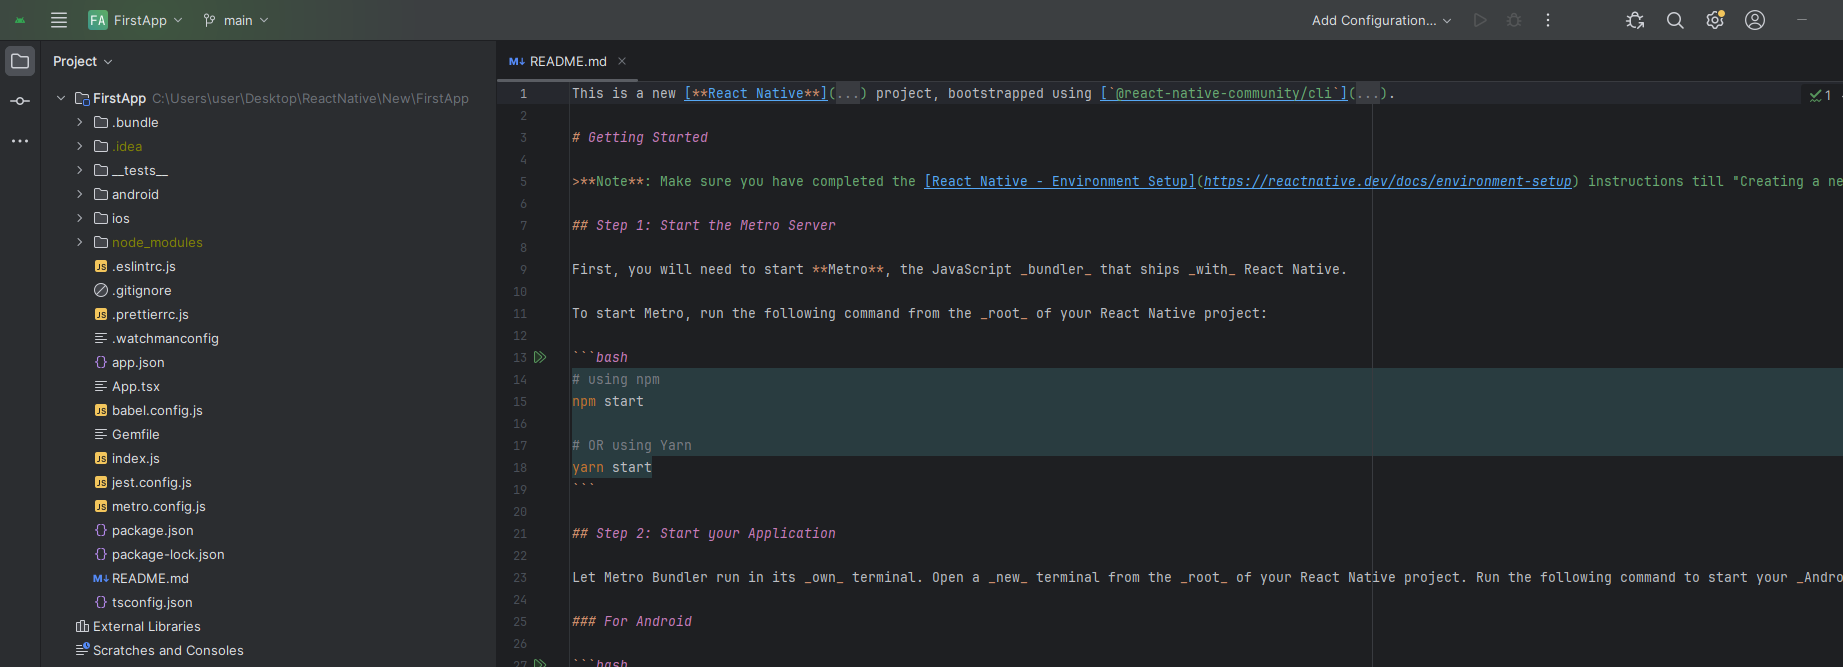Screen dimensions: 1843x667
Task: Open the More Actions vertical dots menu
Action: (1548, 20)
